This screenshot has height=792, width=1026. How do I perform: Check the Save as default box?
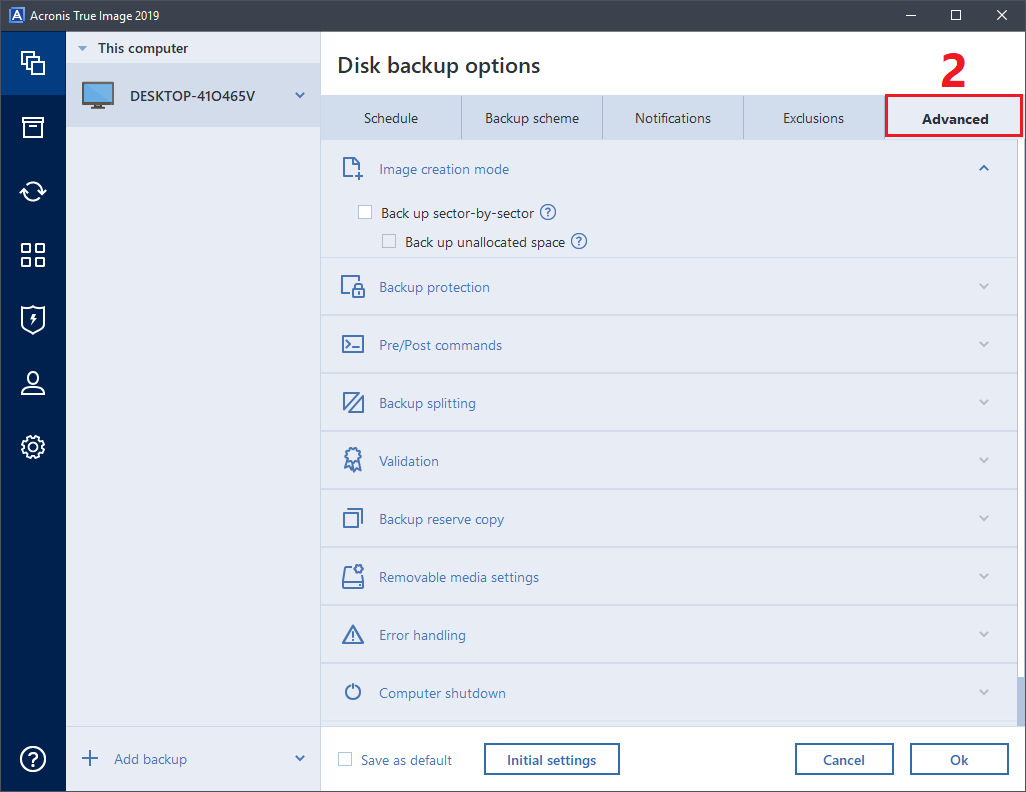click(x=345, y=759)
